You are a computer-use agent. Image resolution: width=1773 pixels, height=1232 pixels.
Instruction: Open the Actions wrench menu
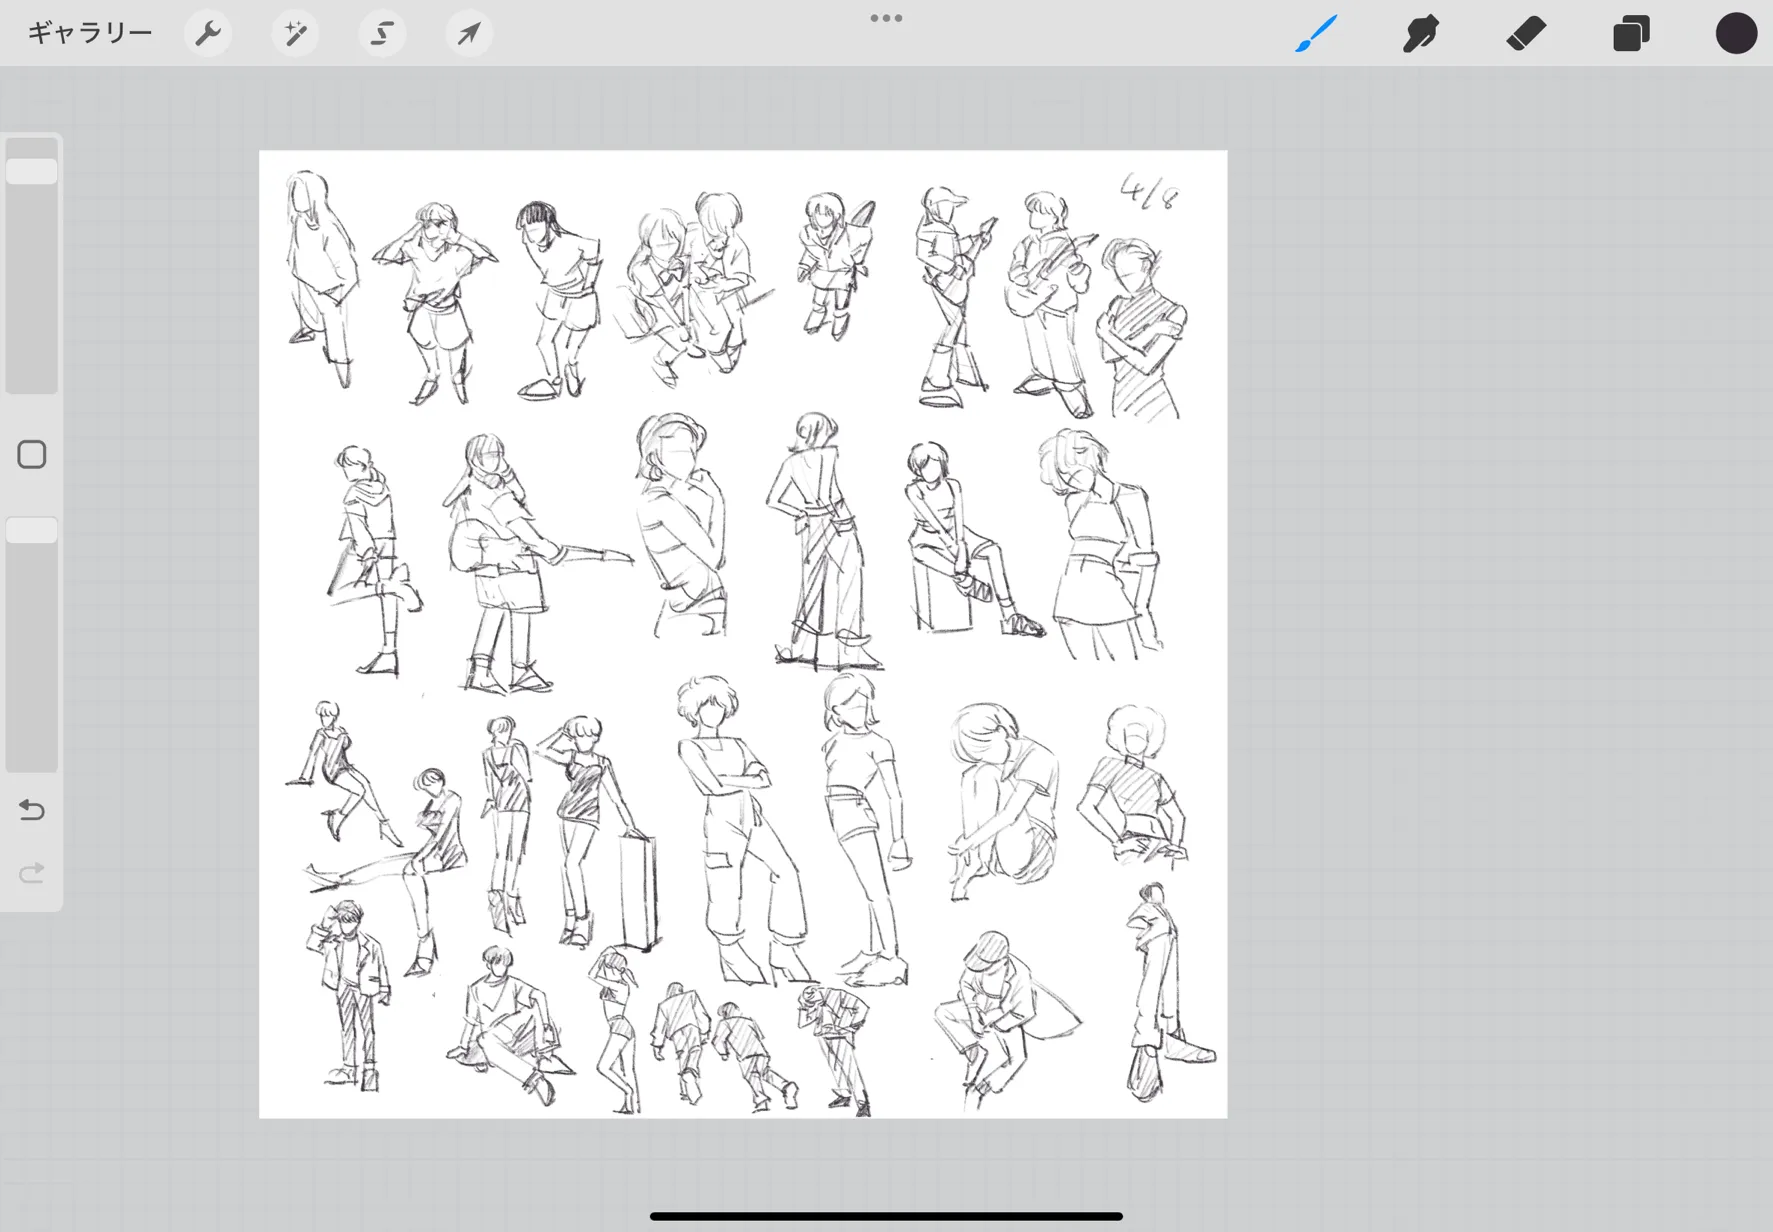pyautogui.click(x=208, y=33)
